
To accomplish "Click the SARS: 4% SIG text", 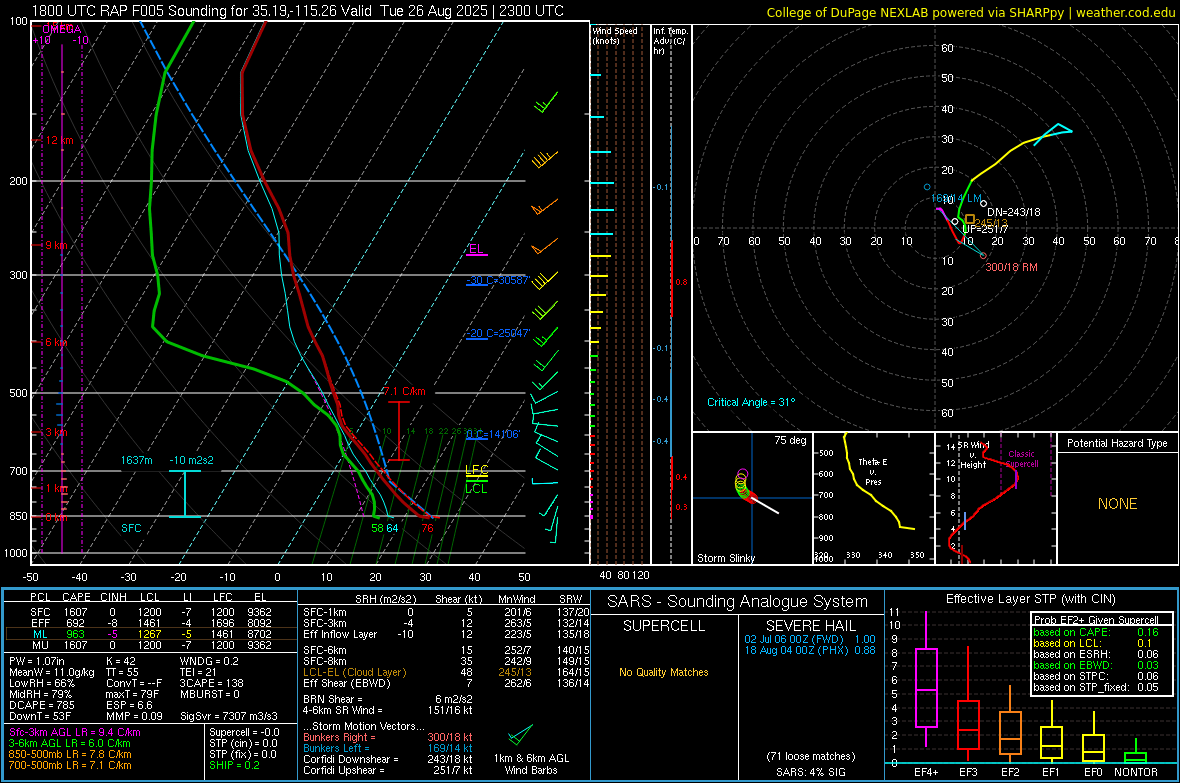I will coord(810,772).
